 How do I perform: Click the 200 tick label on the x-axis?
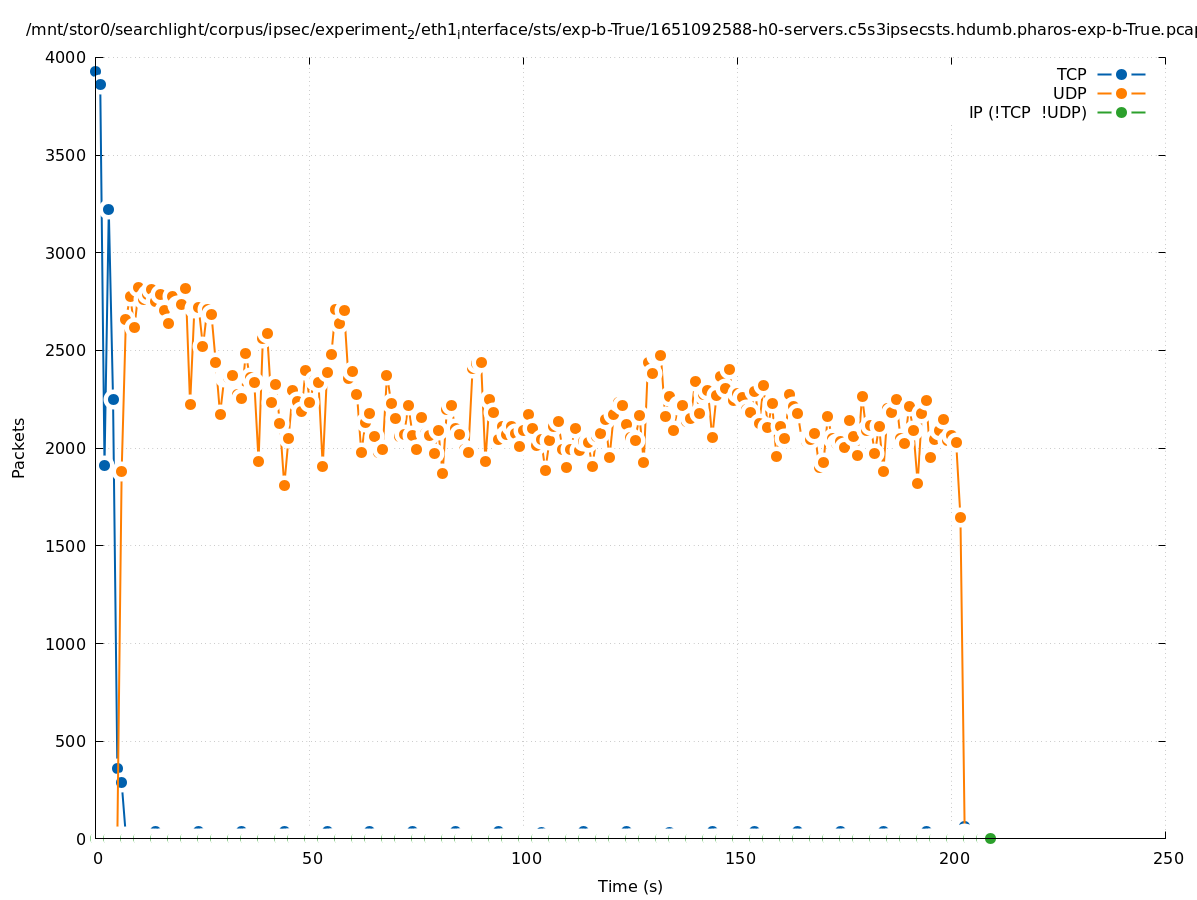click(x=952, y=858)
